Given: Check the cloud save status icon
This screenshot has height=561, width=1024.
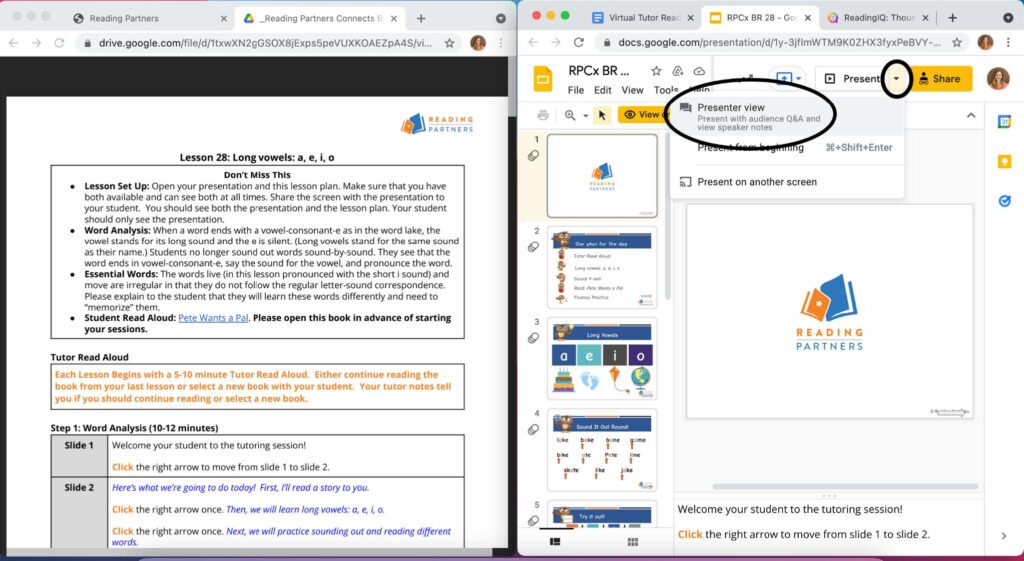Looking at the screenshot, I should coord(699,71).
